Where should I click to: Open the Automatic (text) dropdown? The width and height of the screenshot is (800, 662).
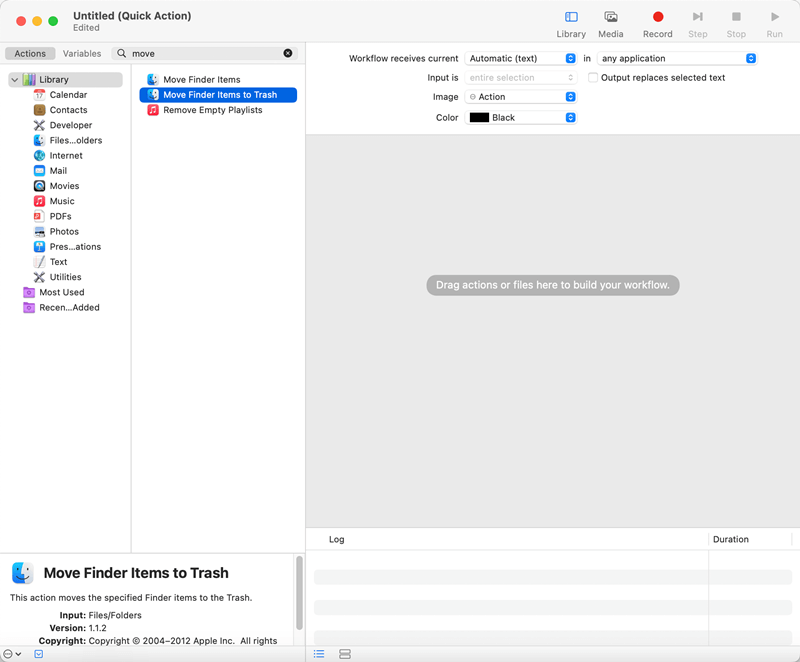pyautogui.click(x=520, y=58)
